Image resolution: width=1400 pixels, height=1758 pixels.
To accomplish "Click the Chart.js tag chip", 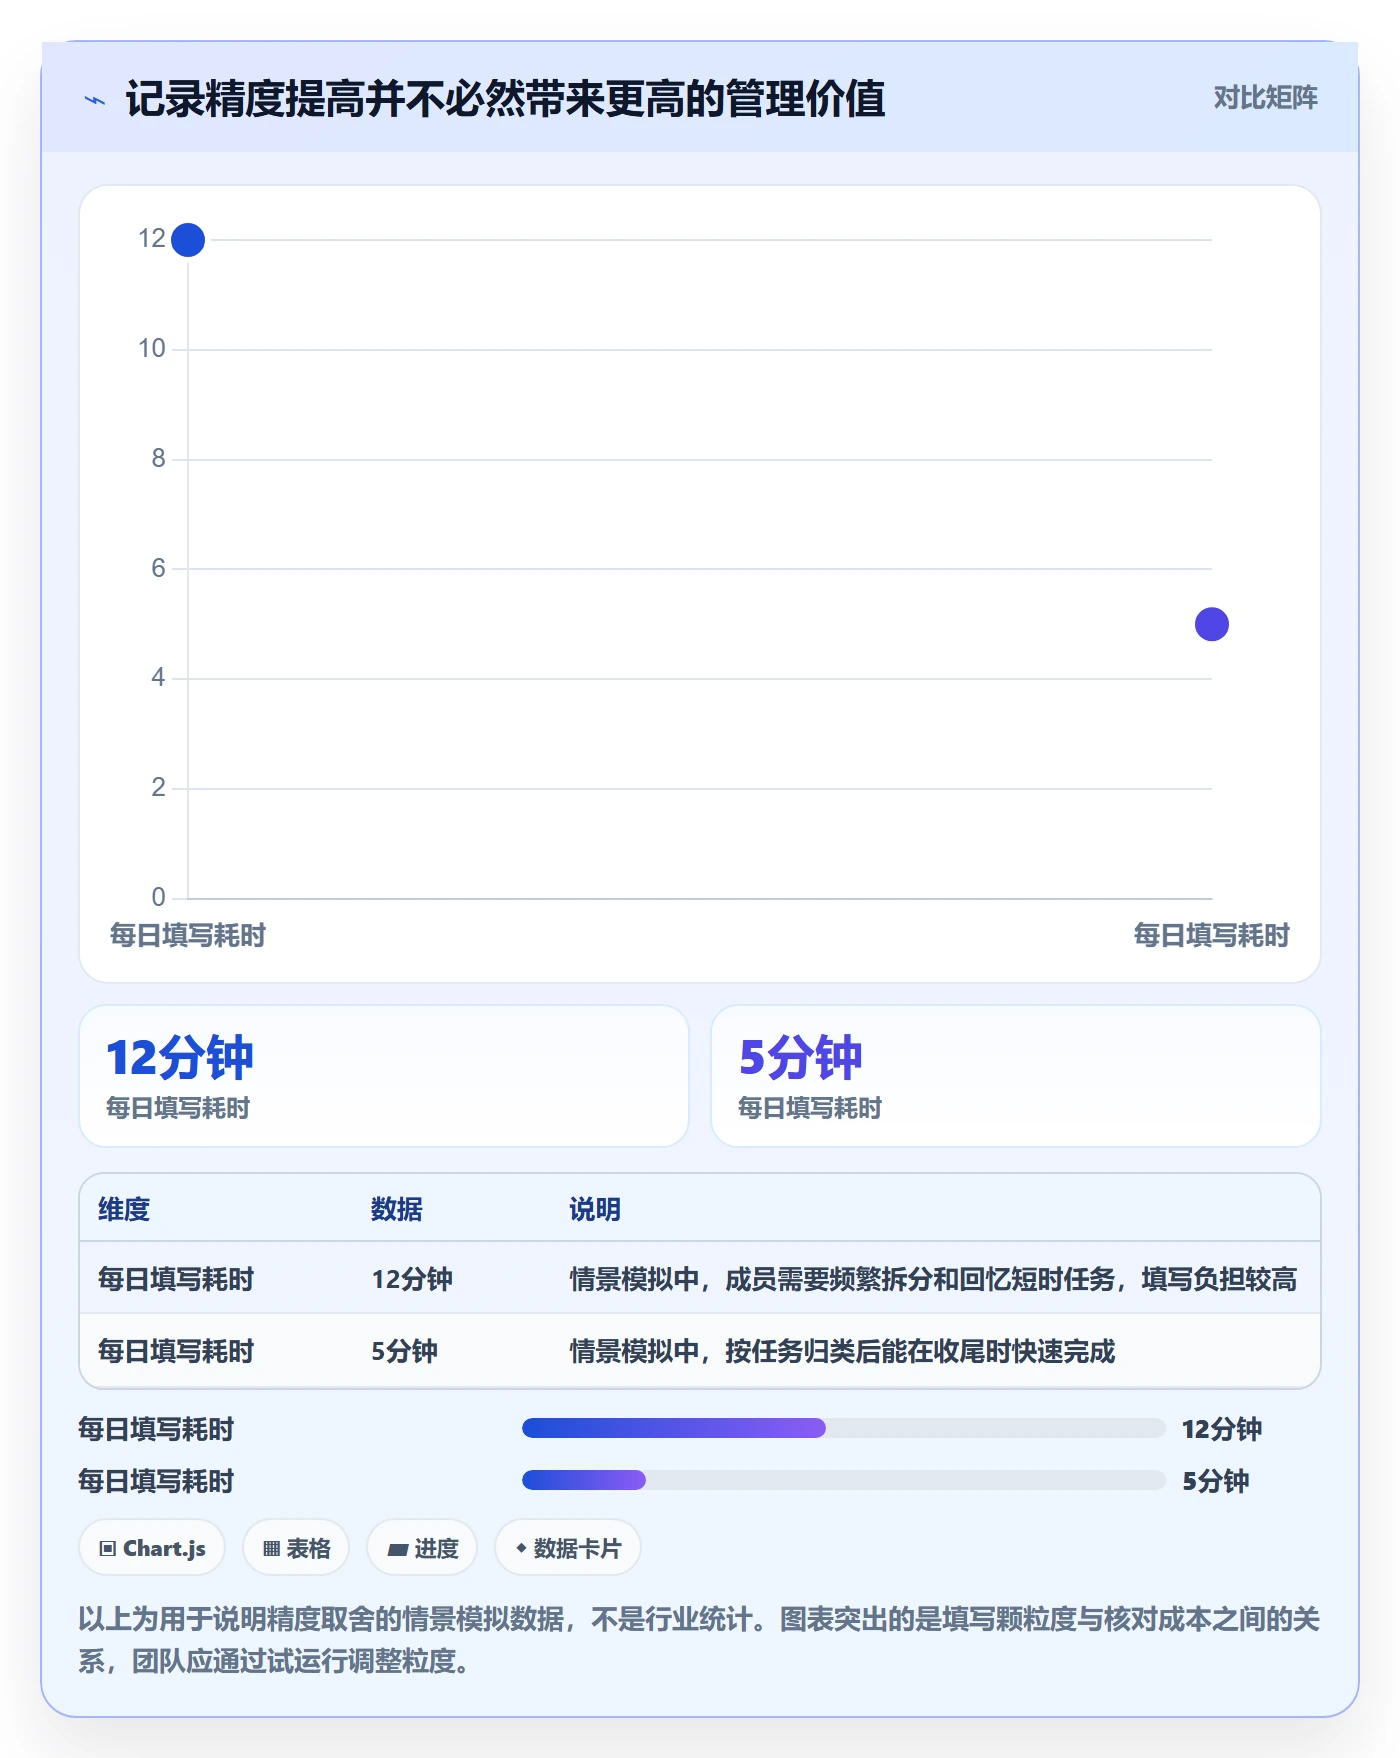I will click(x=152, y=1548).
